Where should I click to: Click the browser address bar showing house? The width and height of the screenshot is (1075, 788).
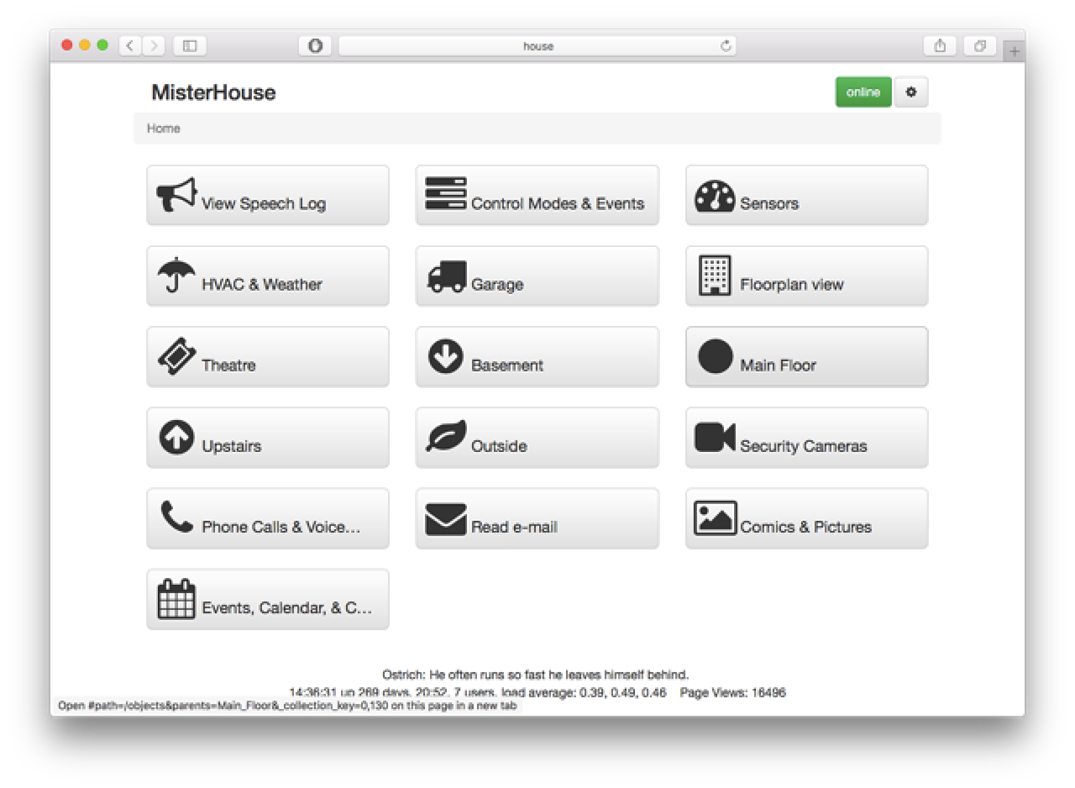pyautogui.click(x=538, y=46)
